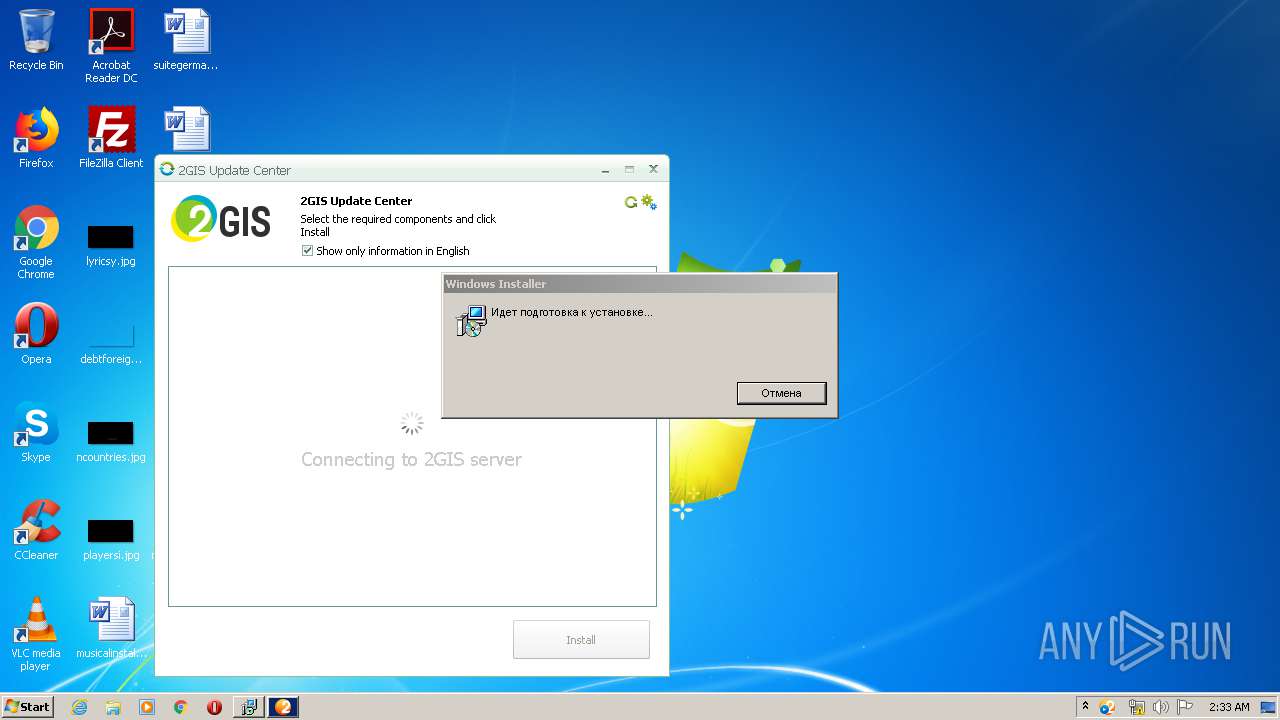1280x720 pixels.
Task: Open the Start menu
Action: pos(28,706)
